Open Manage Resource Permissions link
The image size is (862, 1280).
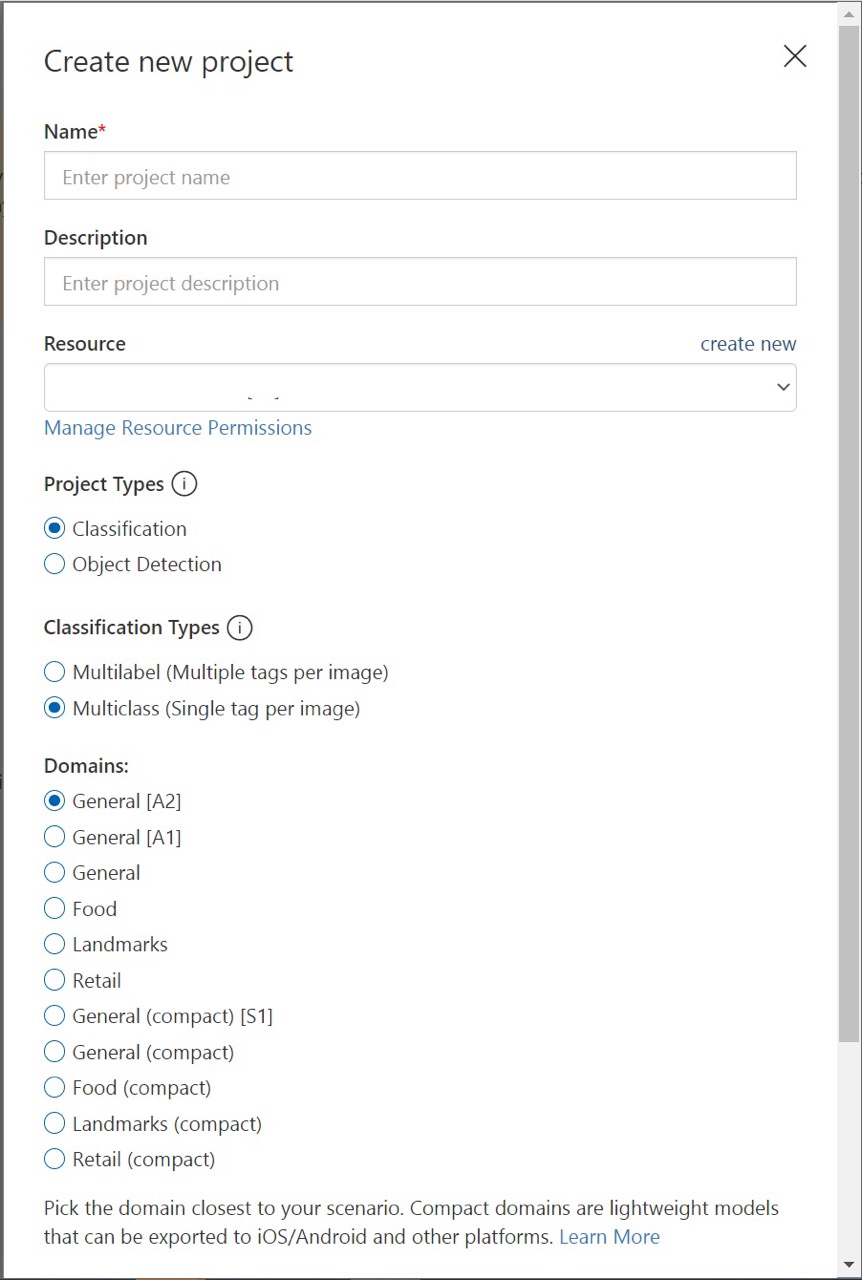coord(178,428)
